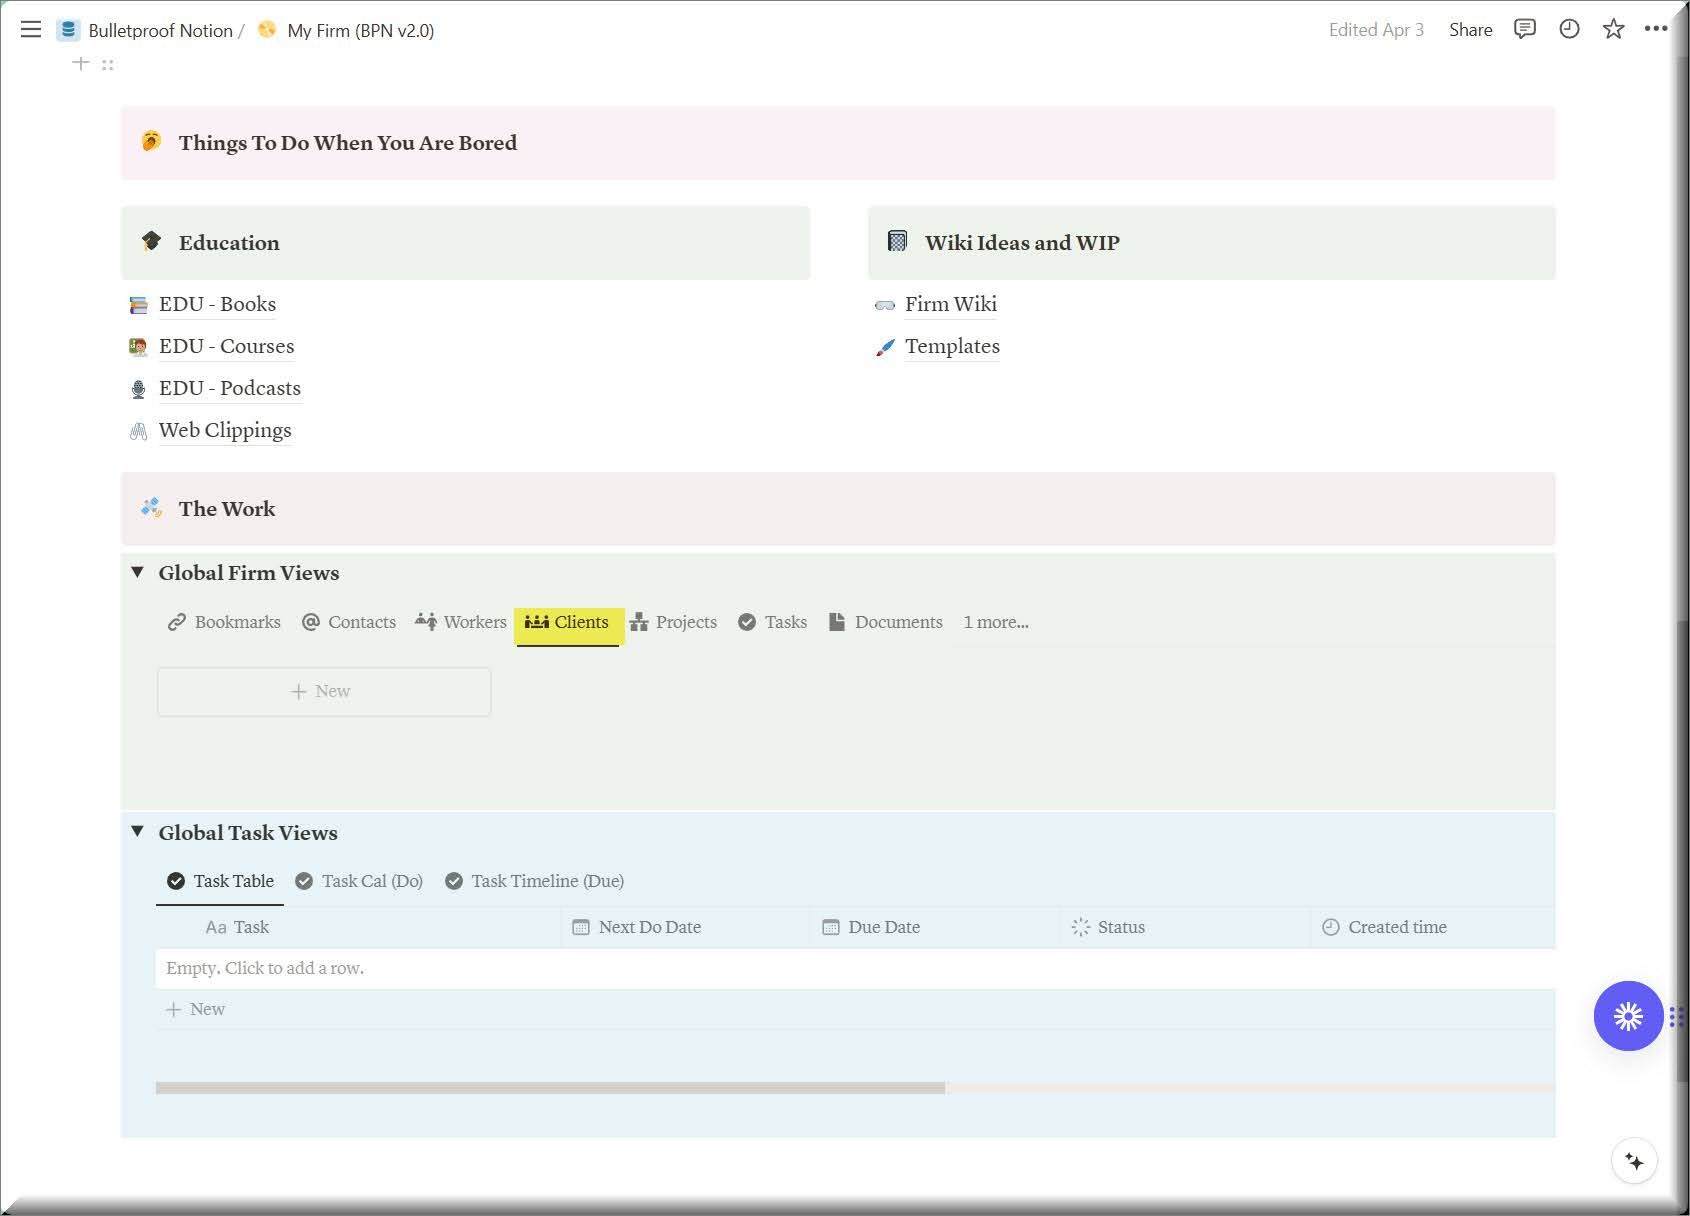
Task: Open the Bulletproof Notion breadcrumb link
Action: click(160, 31)
